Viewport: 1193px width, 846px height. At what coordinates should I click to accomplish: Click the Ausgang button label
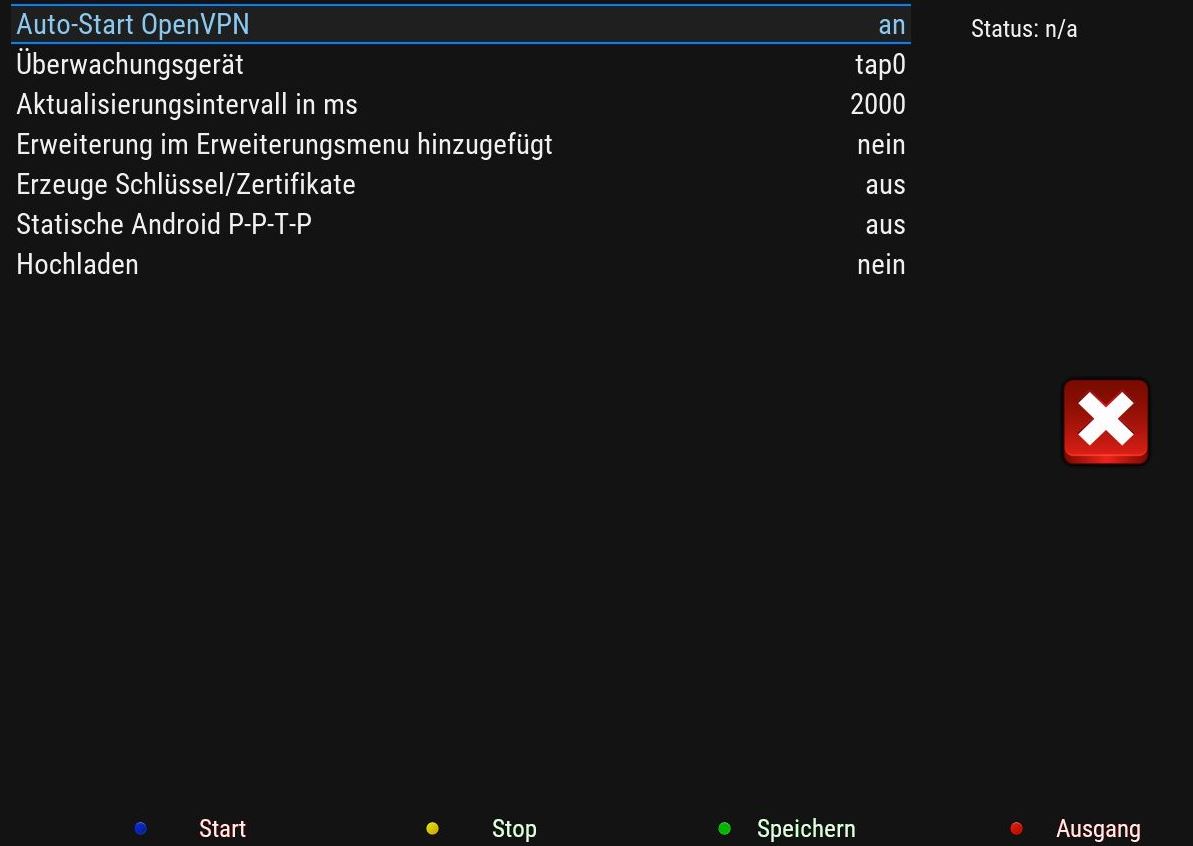[x=1098, y=829]
